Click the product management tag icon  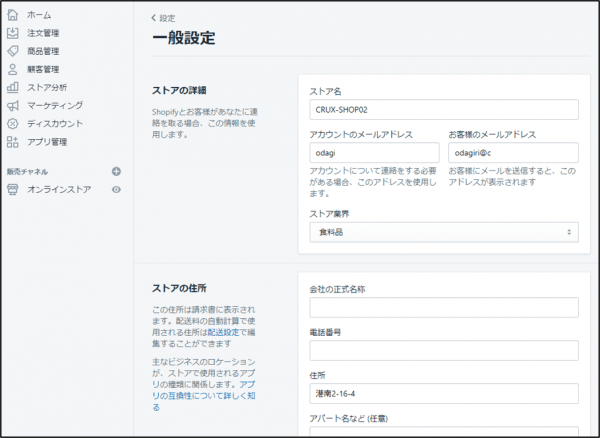point(13,51)
